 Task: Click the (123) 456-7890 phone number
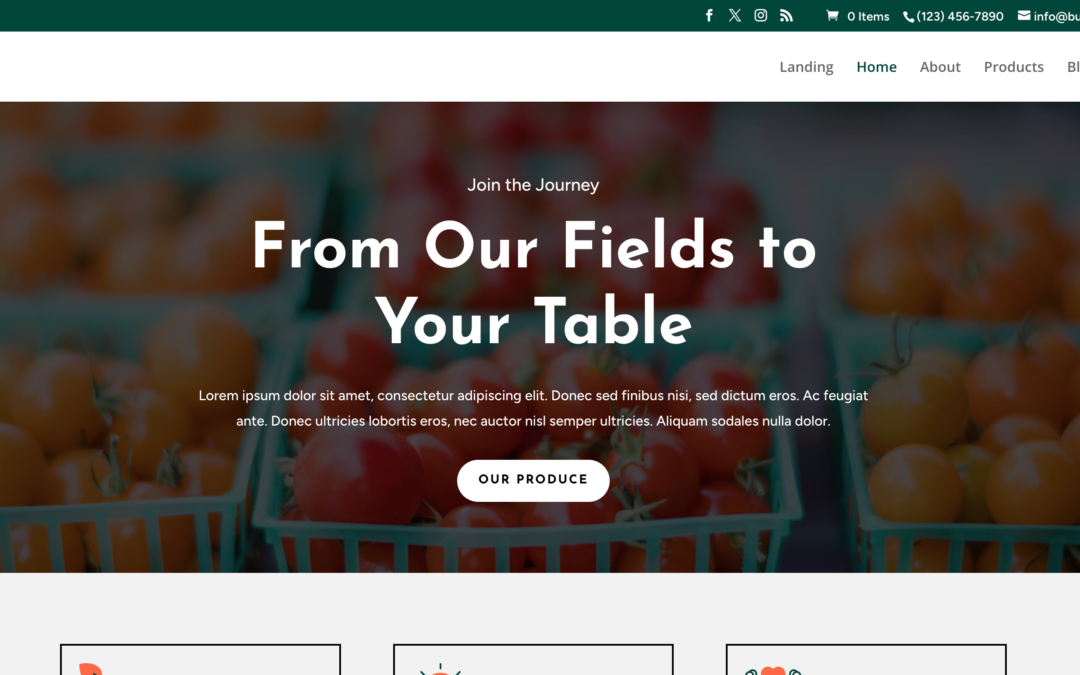click(959, 17)
